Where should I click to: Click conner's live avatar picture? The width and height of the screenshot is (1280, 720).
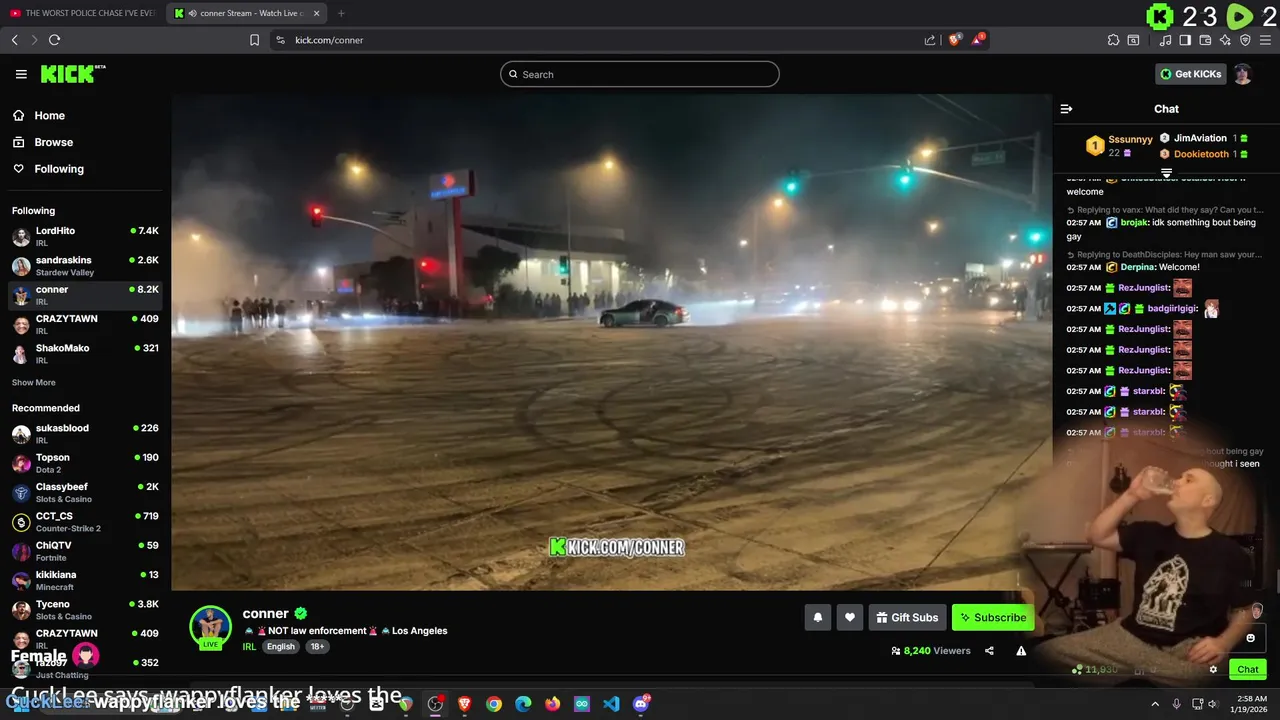pyautogui.click(x=210, y=627)
